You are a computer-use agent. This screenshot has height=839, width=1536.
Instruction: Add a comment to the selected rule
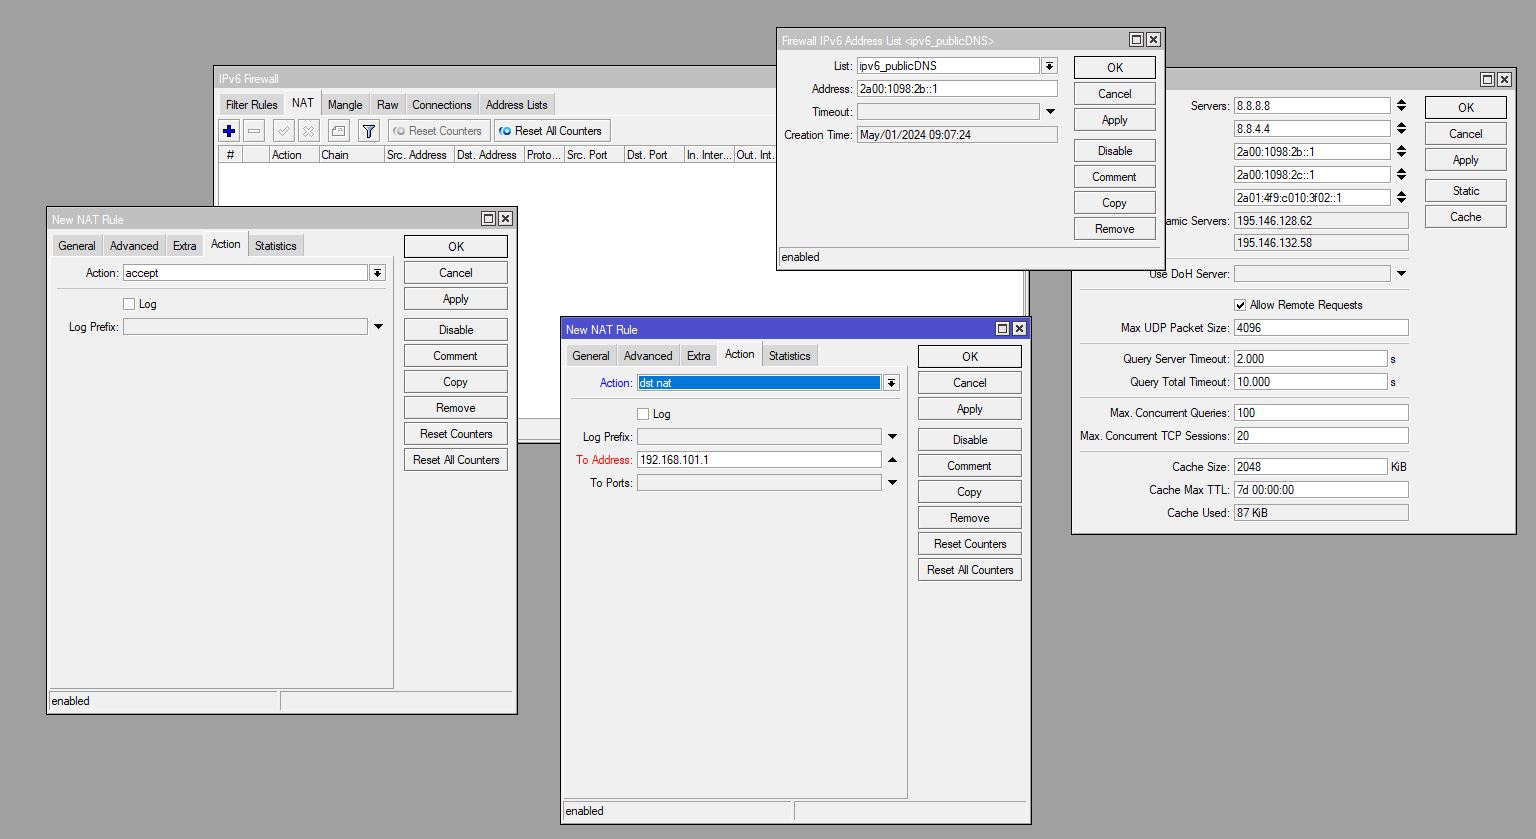click(x=338, y=130)
